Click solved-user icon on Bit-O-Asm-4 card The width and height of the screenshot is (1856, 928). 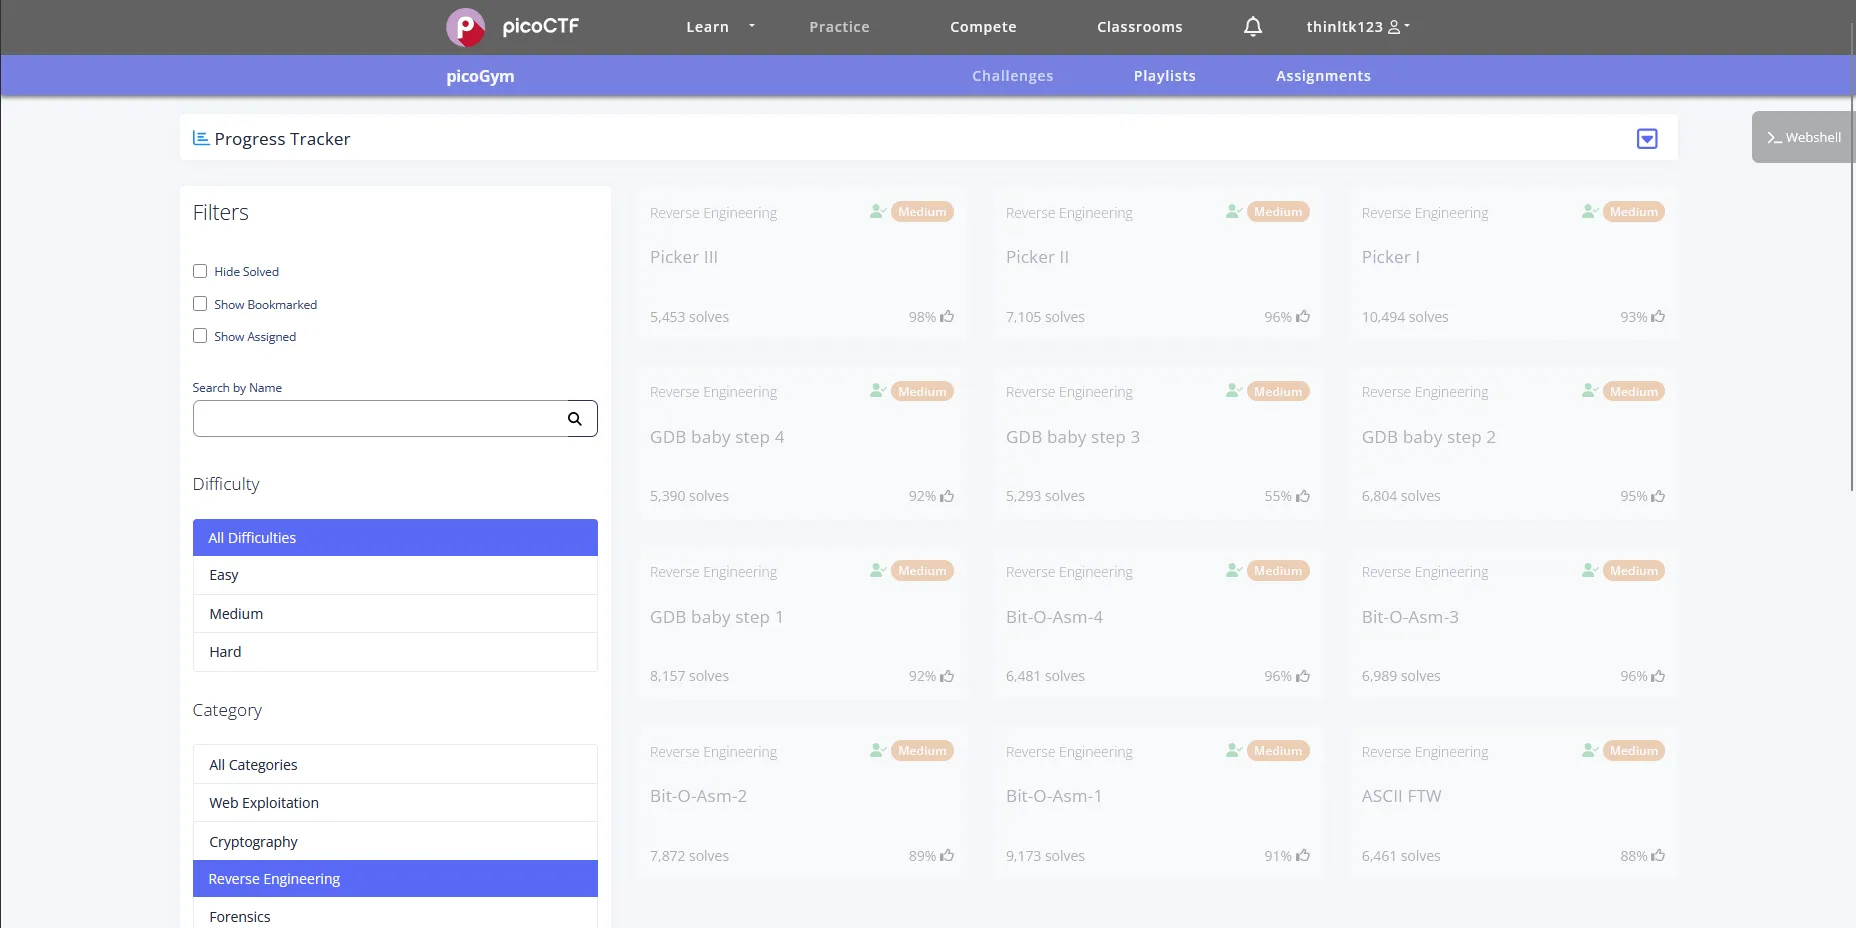[1234, 571]
